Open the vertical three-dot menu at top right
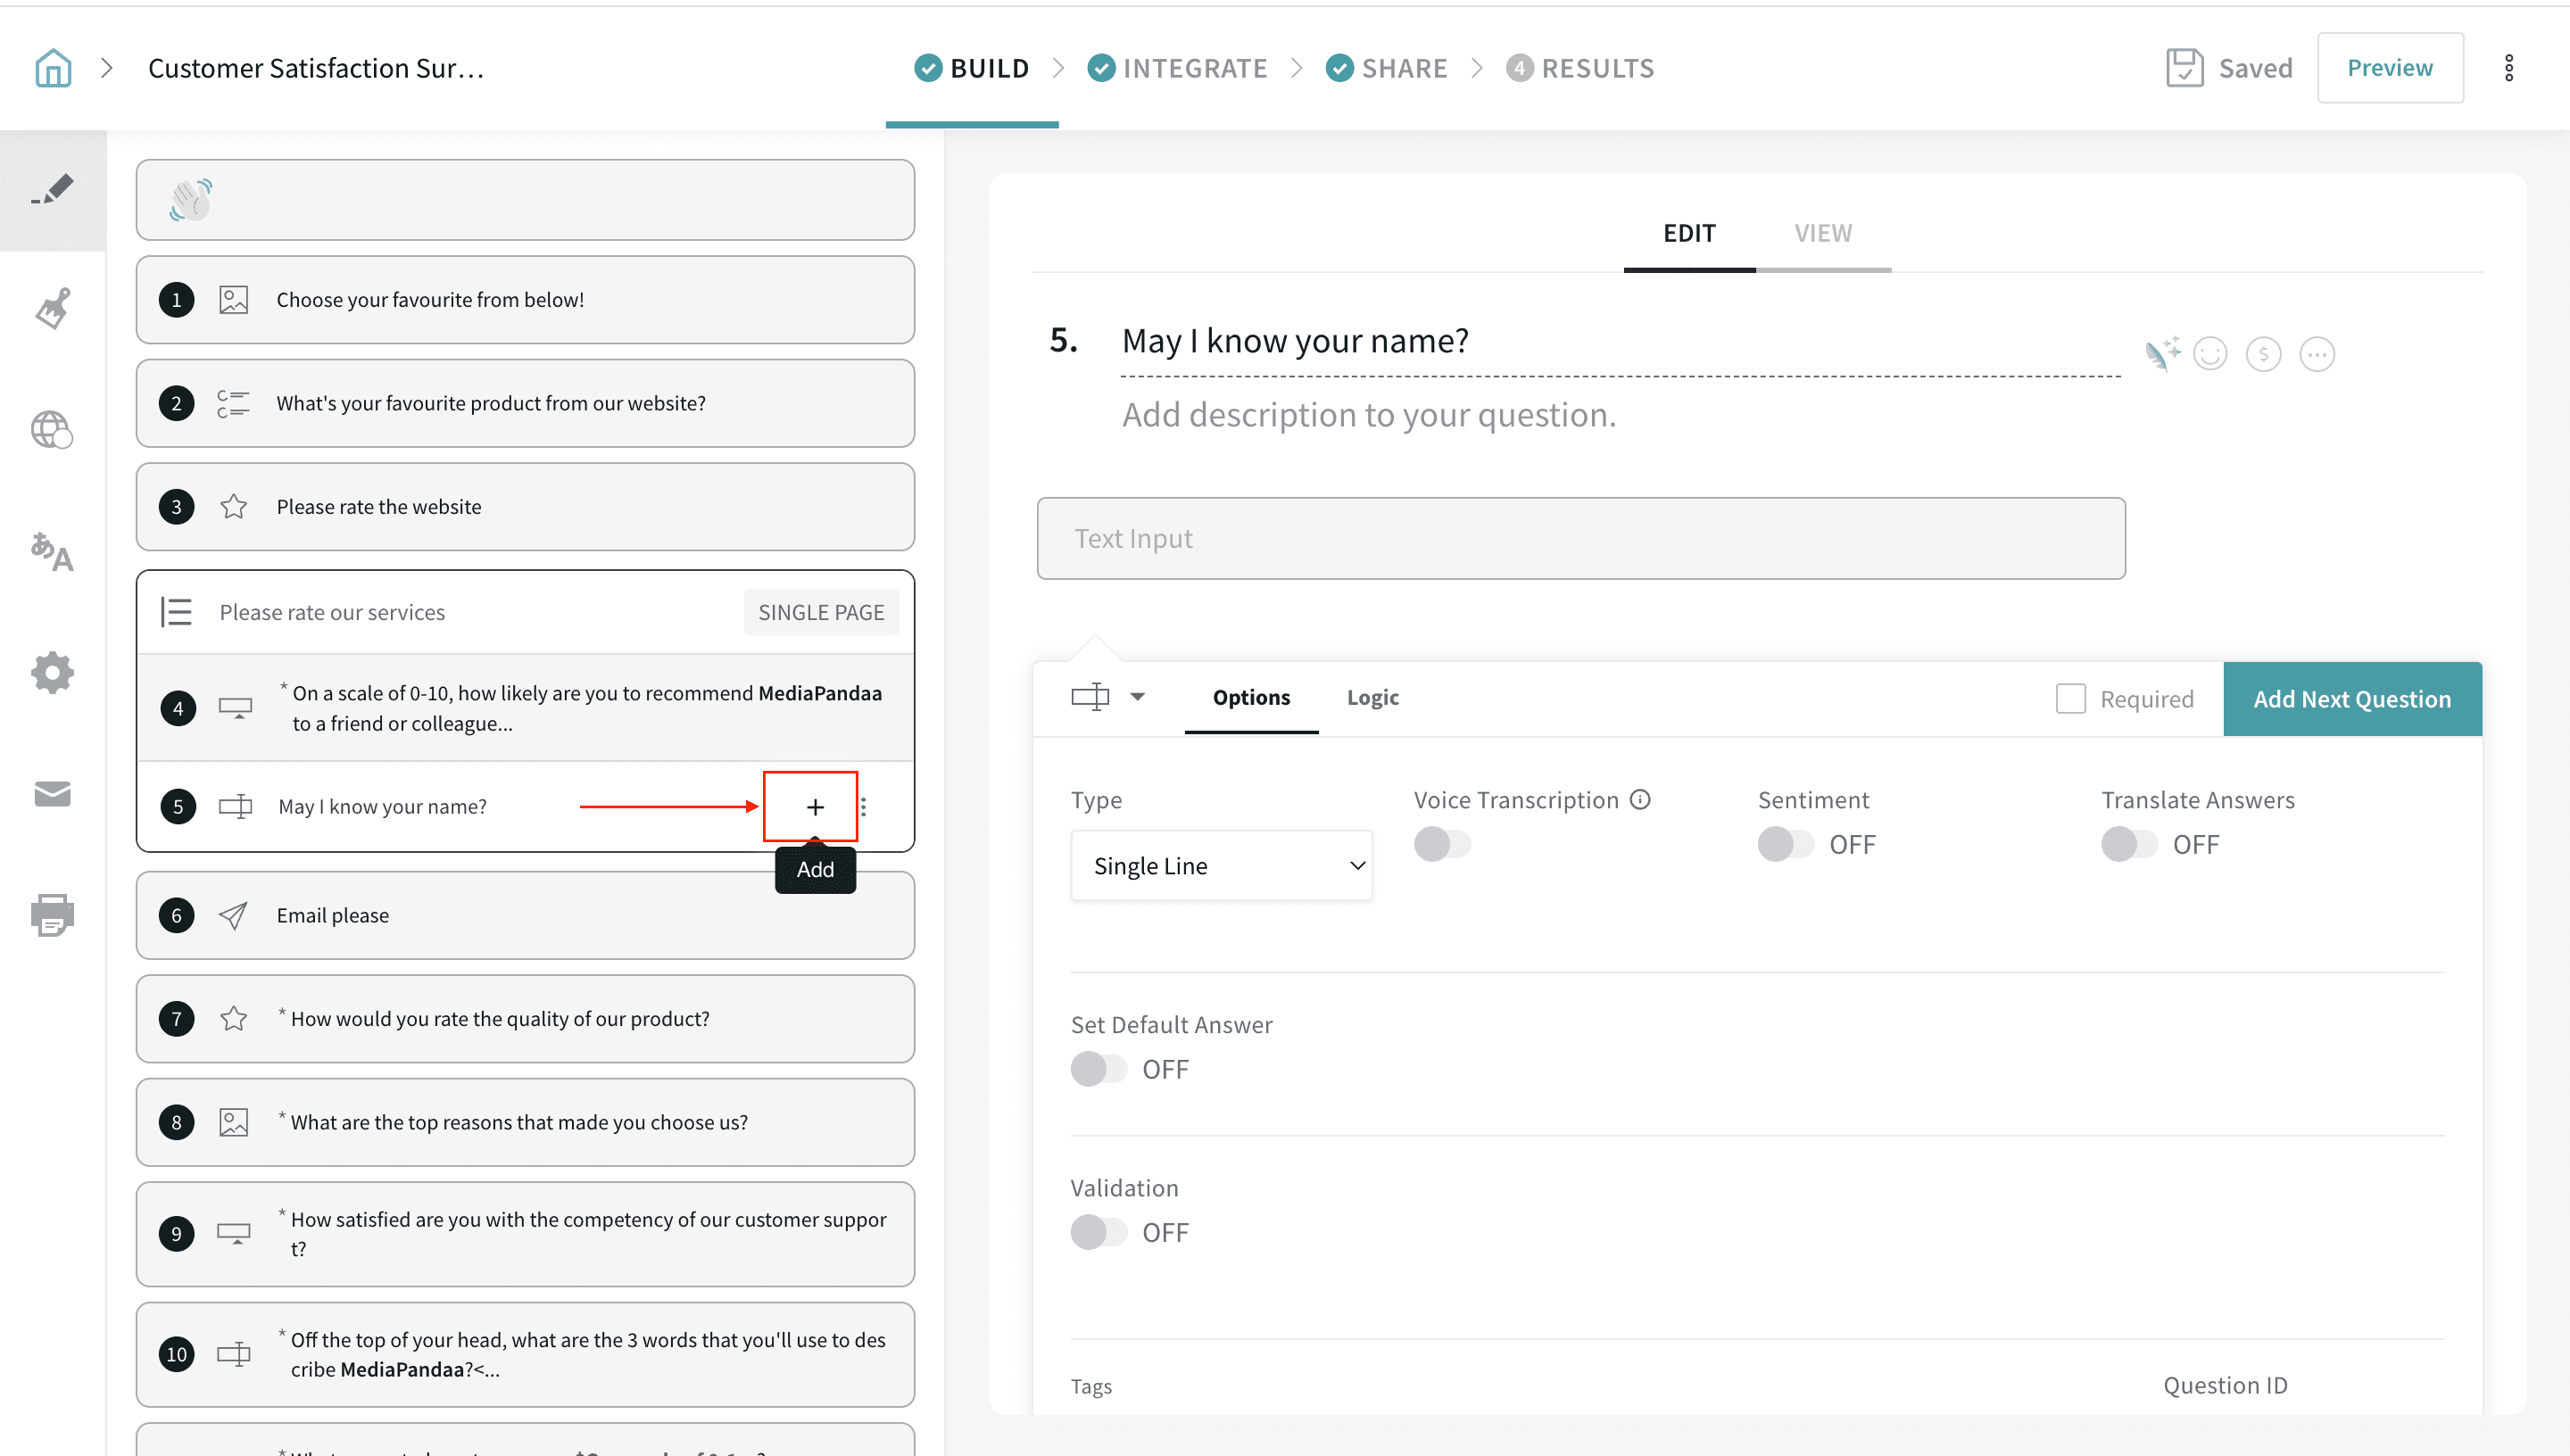Screen dimensions: 2570x1456 pos(2508,68)
